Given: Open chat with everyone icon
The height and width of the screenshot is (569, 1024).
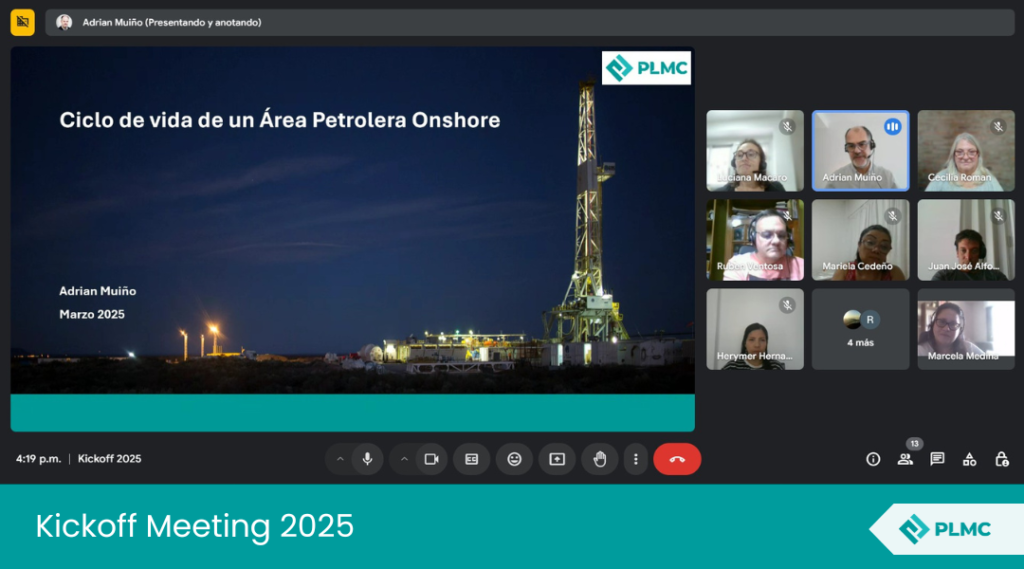Looking at the screenshot, I should pyautogui.click(x=937, y=459).
